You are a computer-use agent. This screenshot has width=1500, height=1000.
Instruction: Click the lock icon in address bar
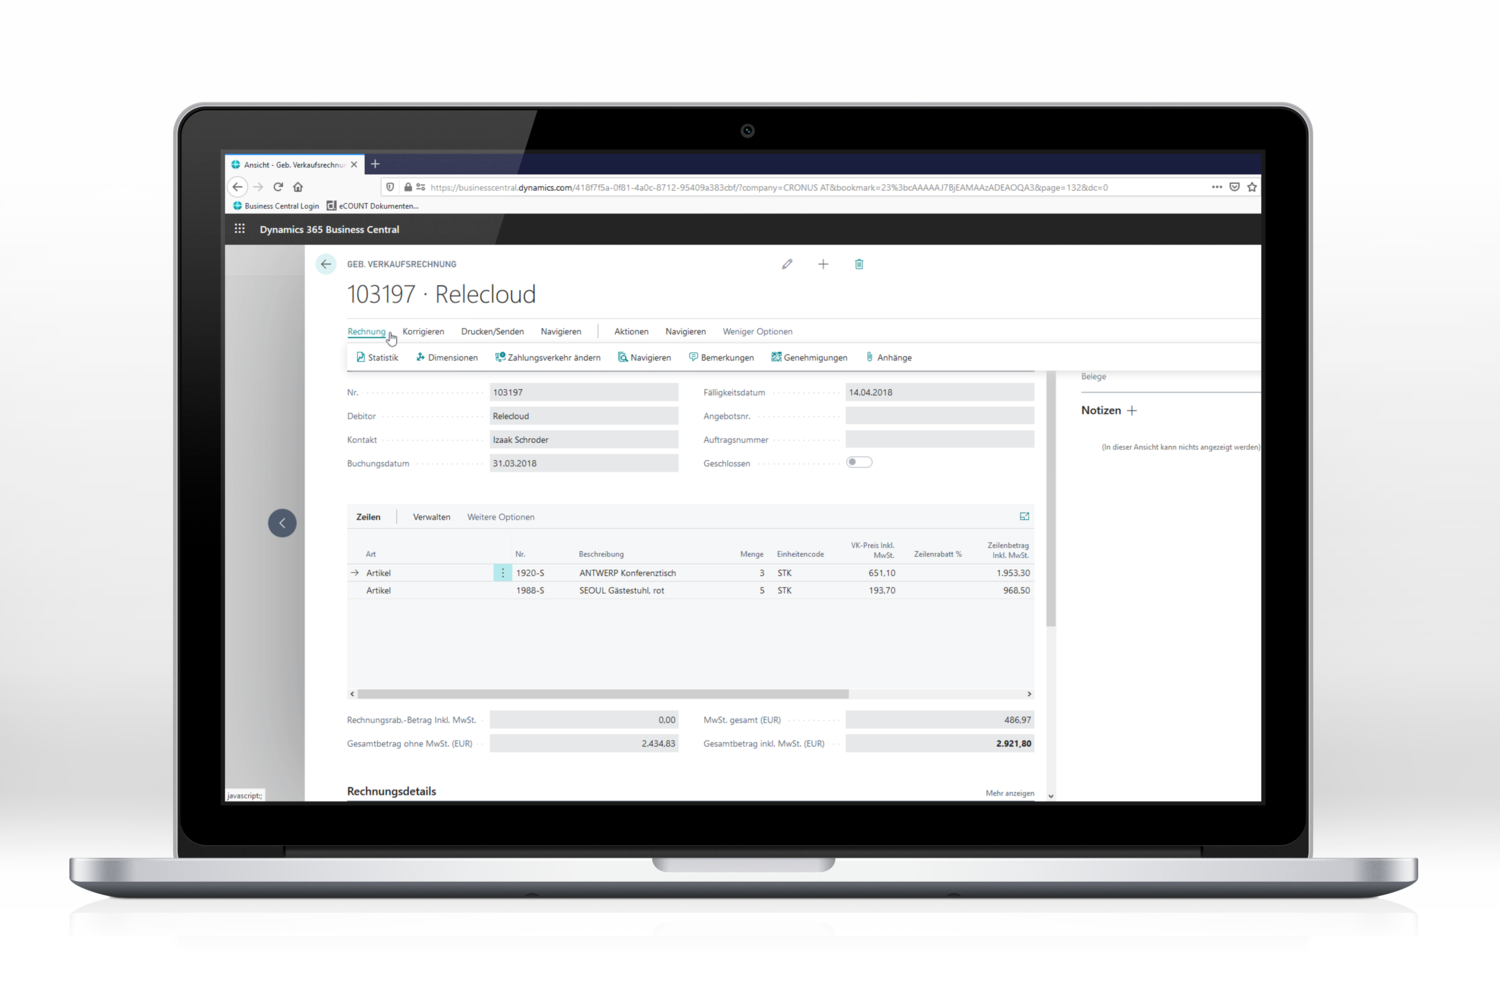pos(407,187)
